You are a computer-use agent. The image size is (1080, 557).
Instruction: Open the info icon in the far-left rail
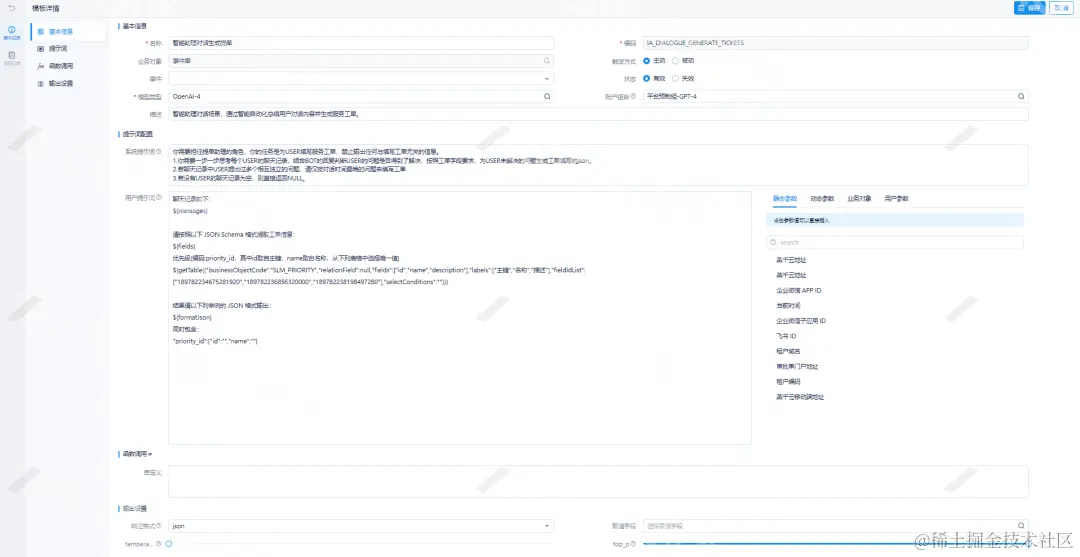[x=12, y=32]
